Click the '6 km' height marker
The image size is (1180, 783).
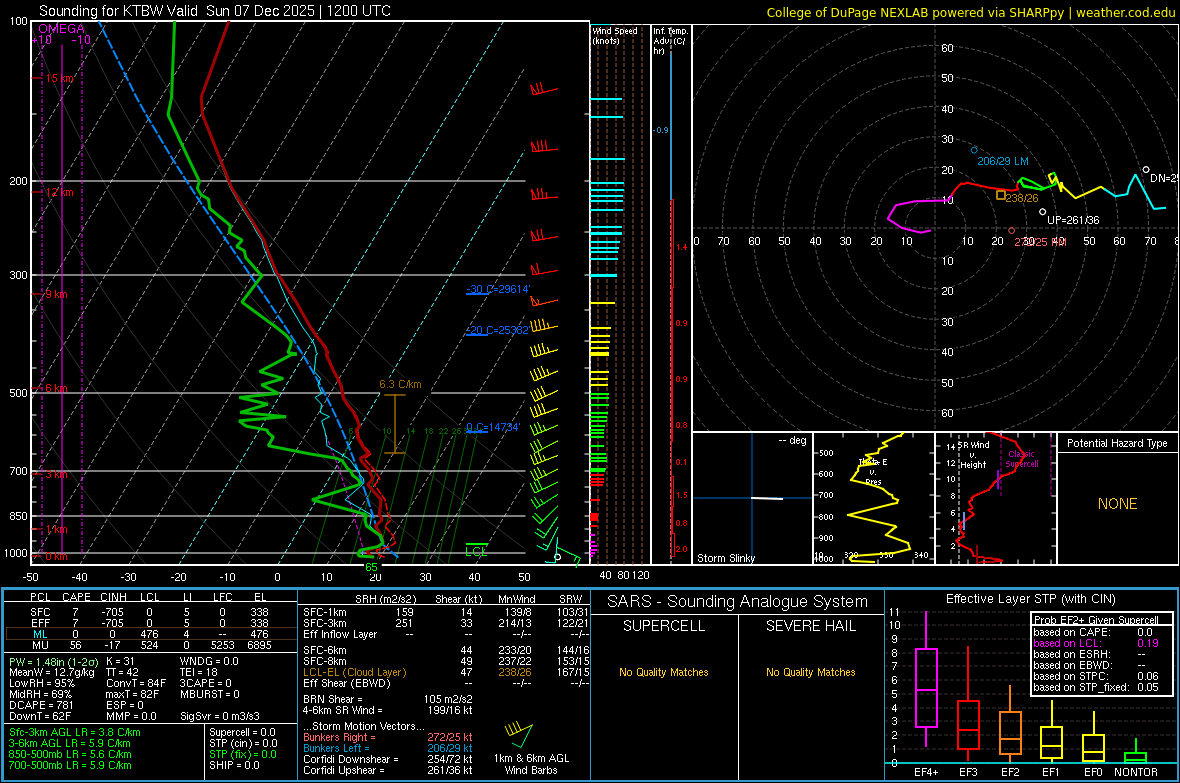(56, 388)
